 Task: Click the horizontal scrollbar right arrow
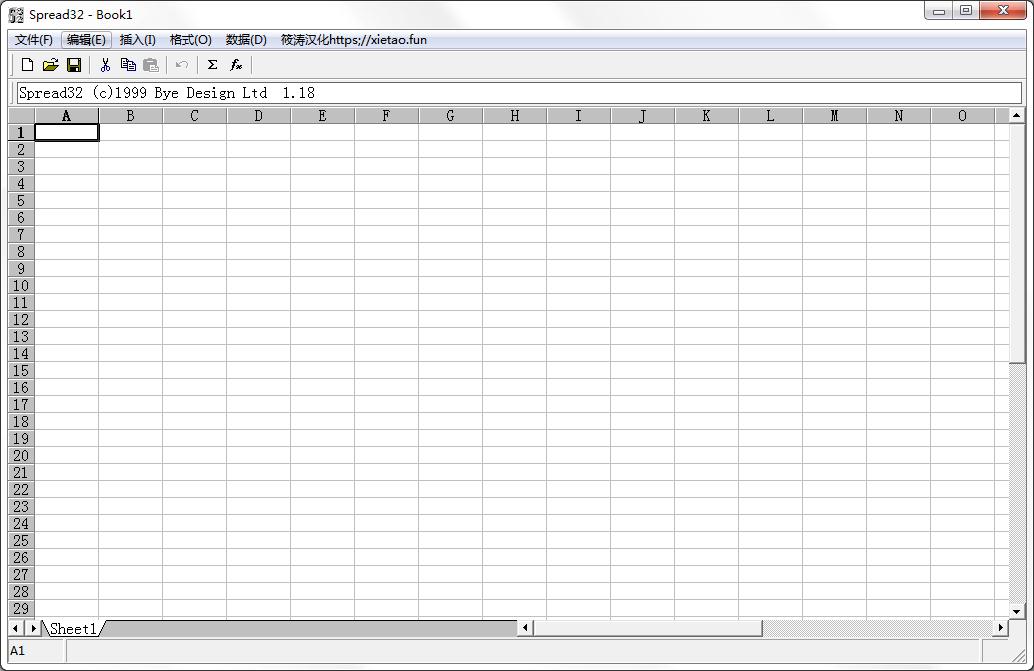(x=1000, y=627)
